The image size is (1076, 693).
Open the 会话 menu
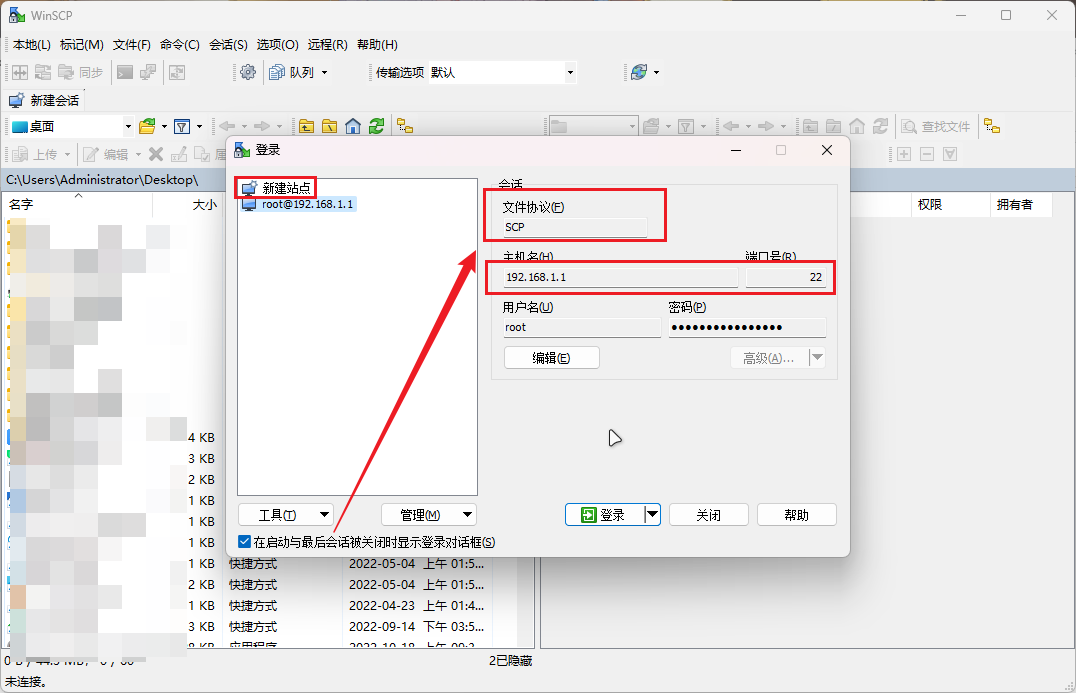pos(229,45)
